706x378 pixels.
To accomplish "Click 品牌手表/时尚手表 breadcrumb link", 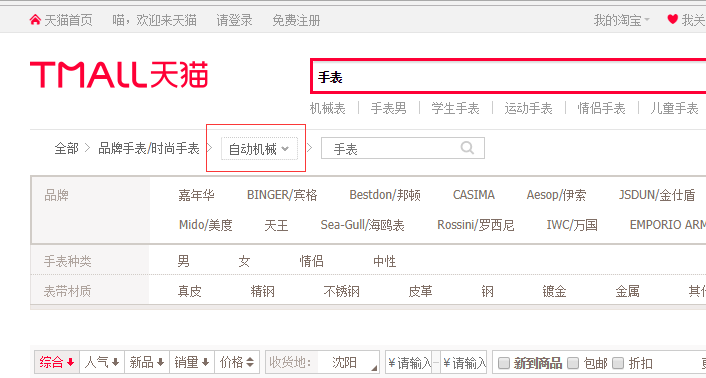I will pyautogui.click(x=149, y=148).
